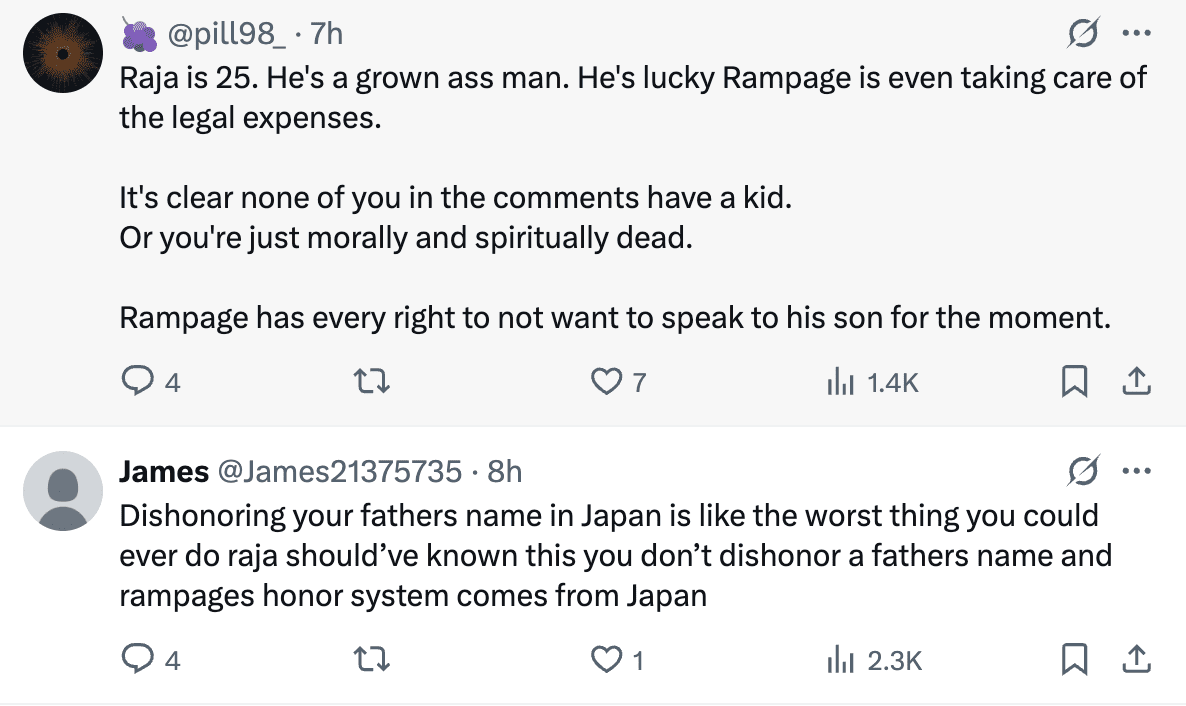Open more options for James's tweet
This screenshot has height=706, width=1186.
pos(1135,470)
